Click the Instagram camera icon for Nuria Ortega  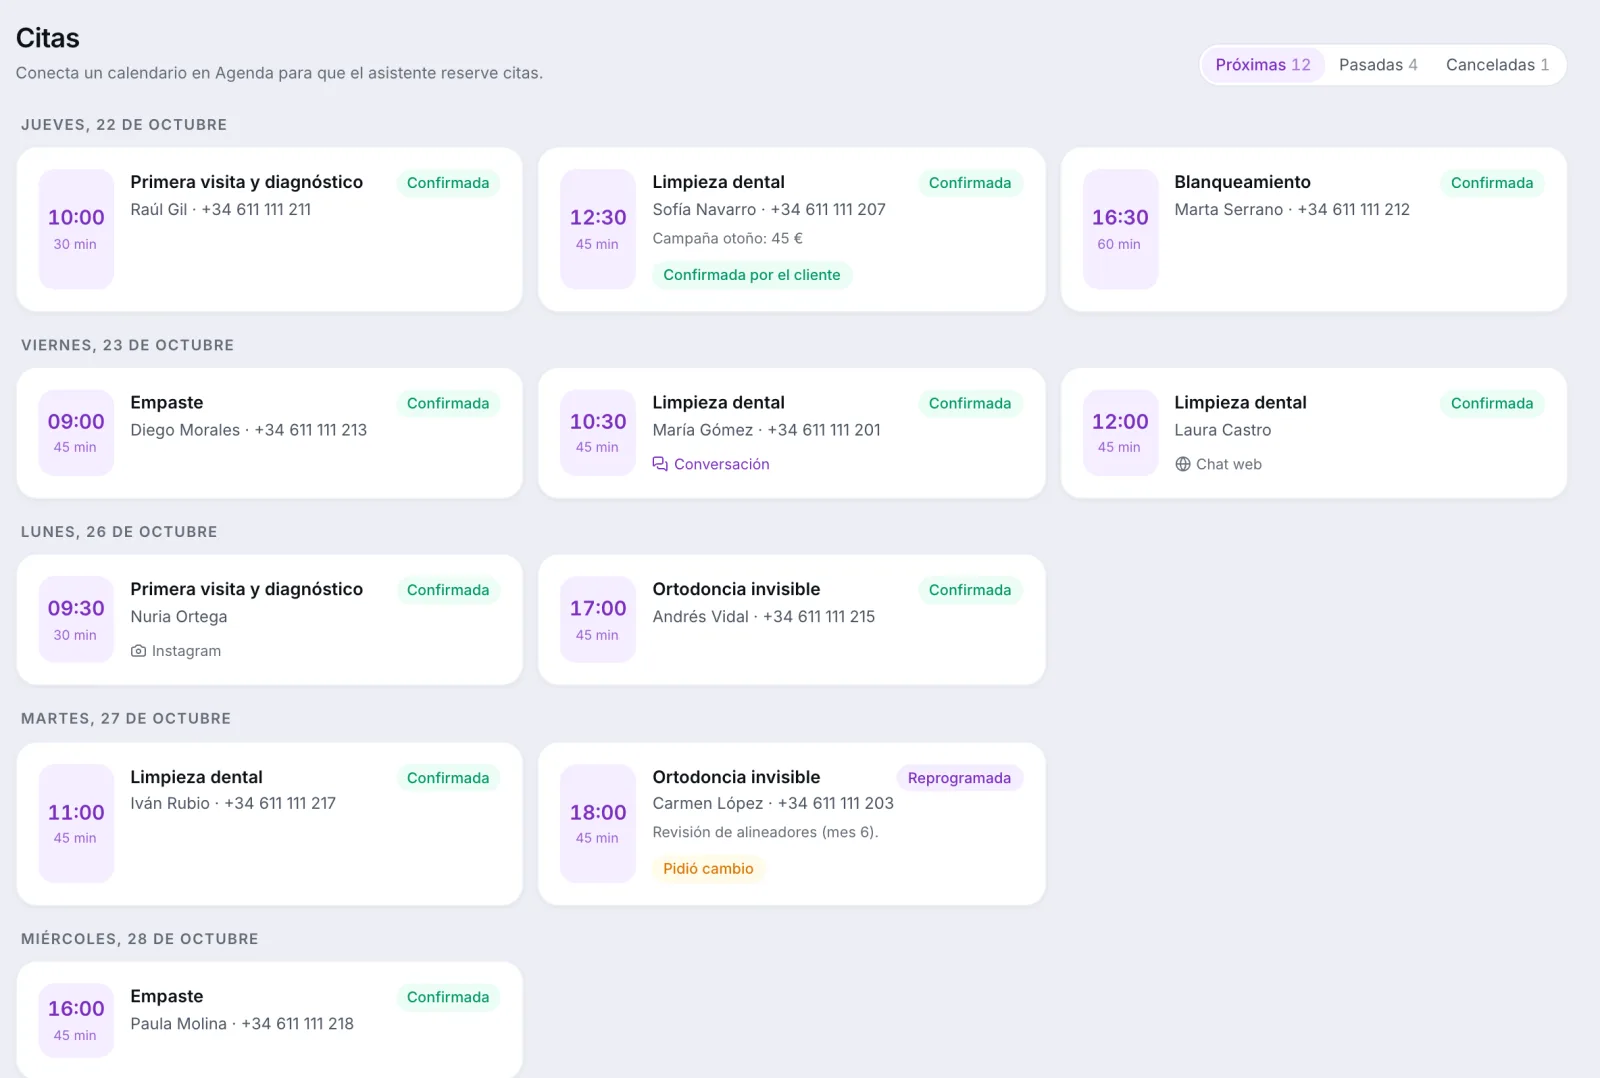pyautogui.click(x=139, y=651)
